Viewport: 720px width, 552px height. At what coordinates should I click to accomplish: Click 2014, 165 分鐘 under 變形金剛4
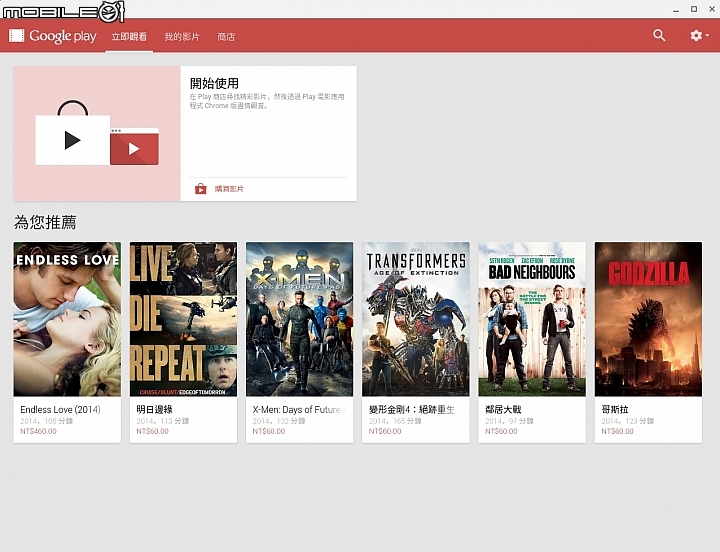click(x=395, y=421)
